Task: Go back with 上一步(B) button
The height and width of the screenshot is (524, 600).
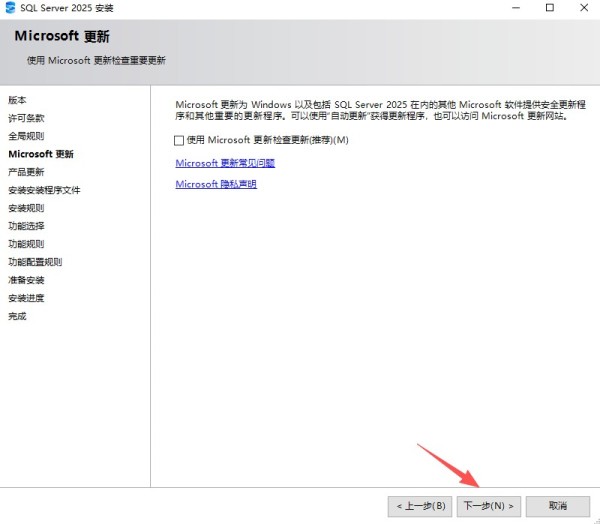Action: 420,506
